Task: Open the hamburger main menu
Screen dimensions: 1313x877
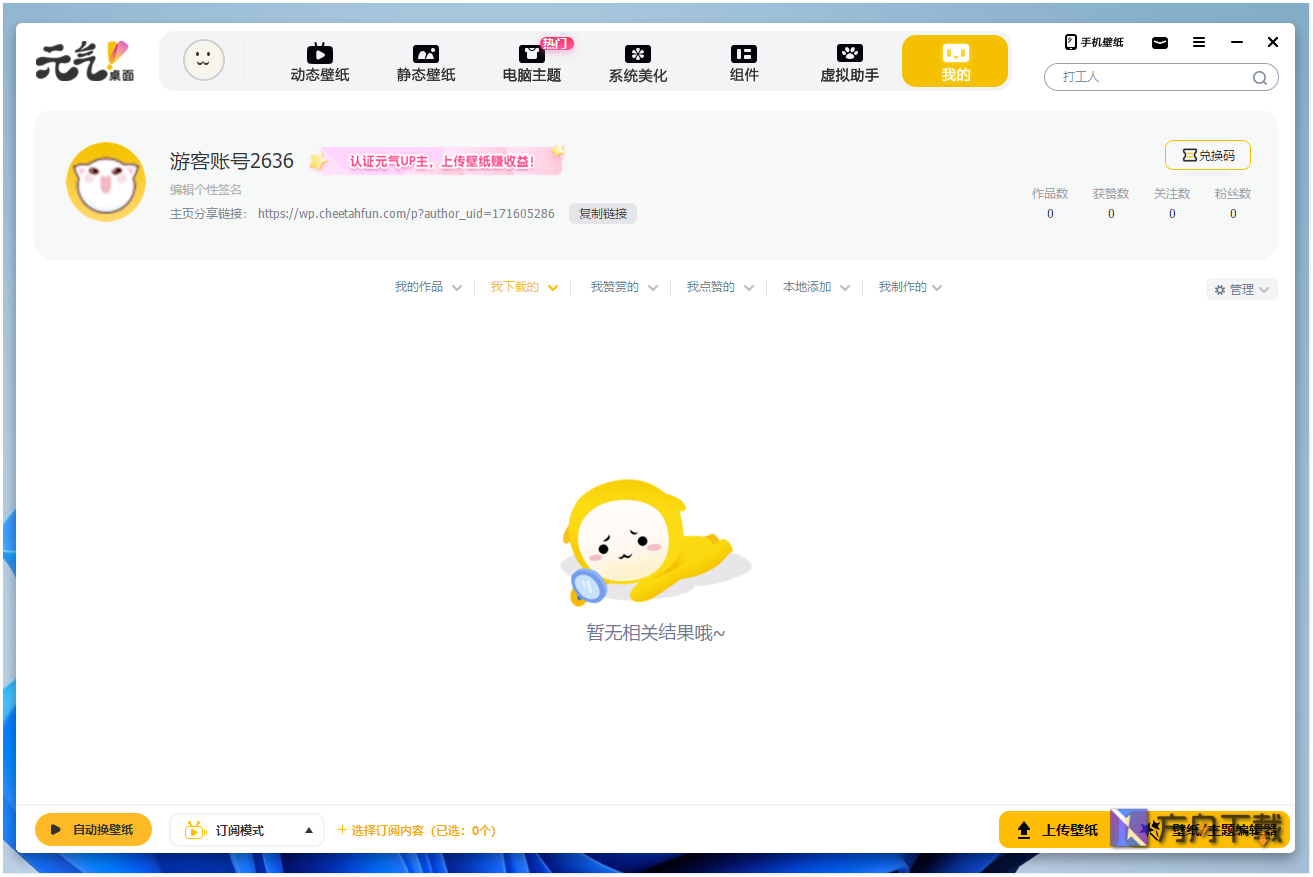Action: 1199,42
